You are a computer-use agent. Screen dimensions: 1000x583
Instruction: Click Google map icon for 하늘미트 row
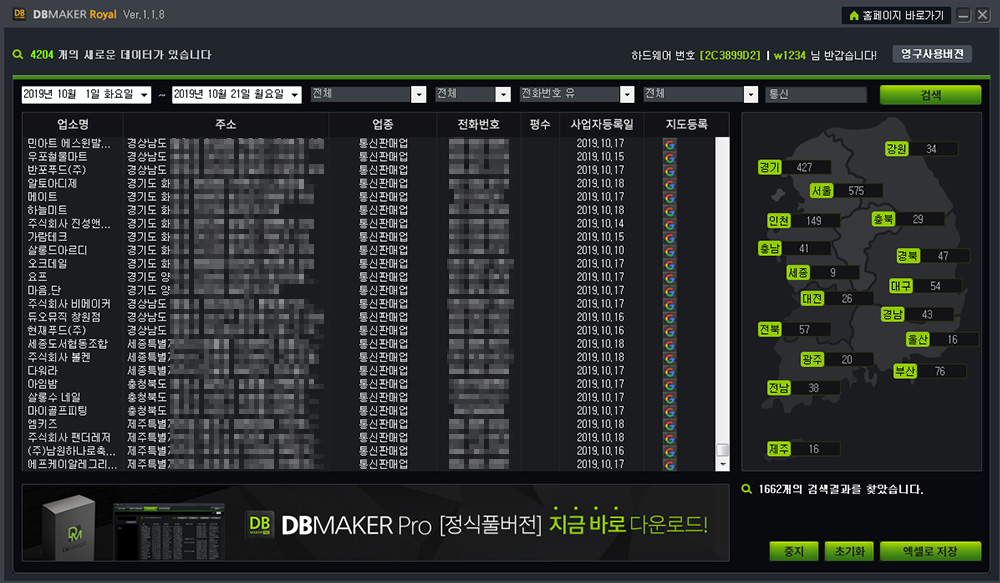670,211
